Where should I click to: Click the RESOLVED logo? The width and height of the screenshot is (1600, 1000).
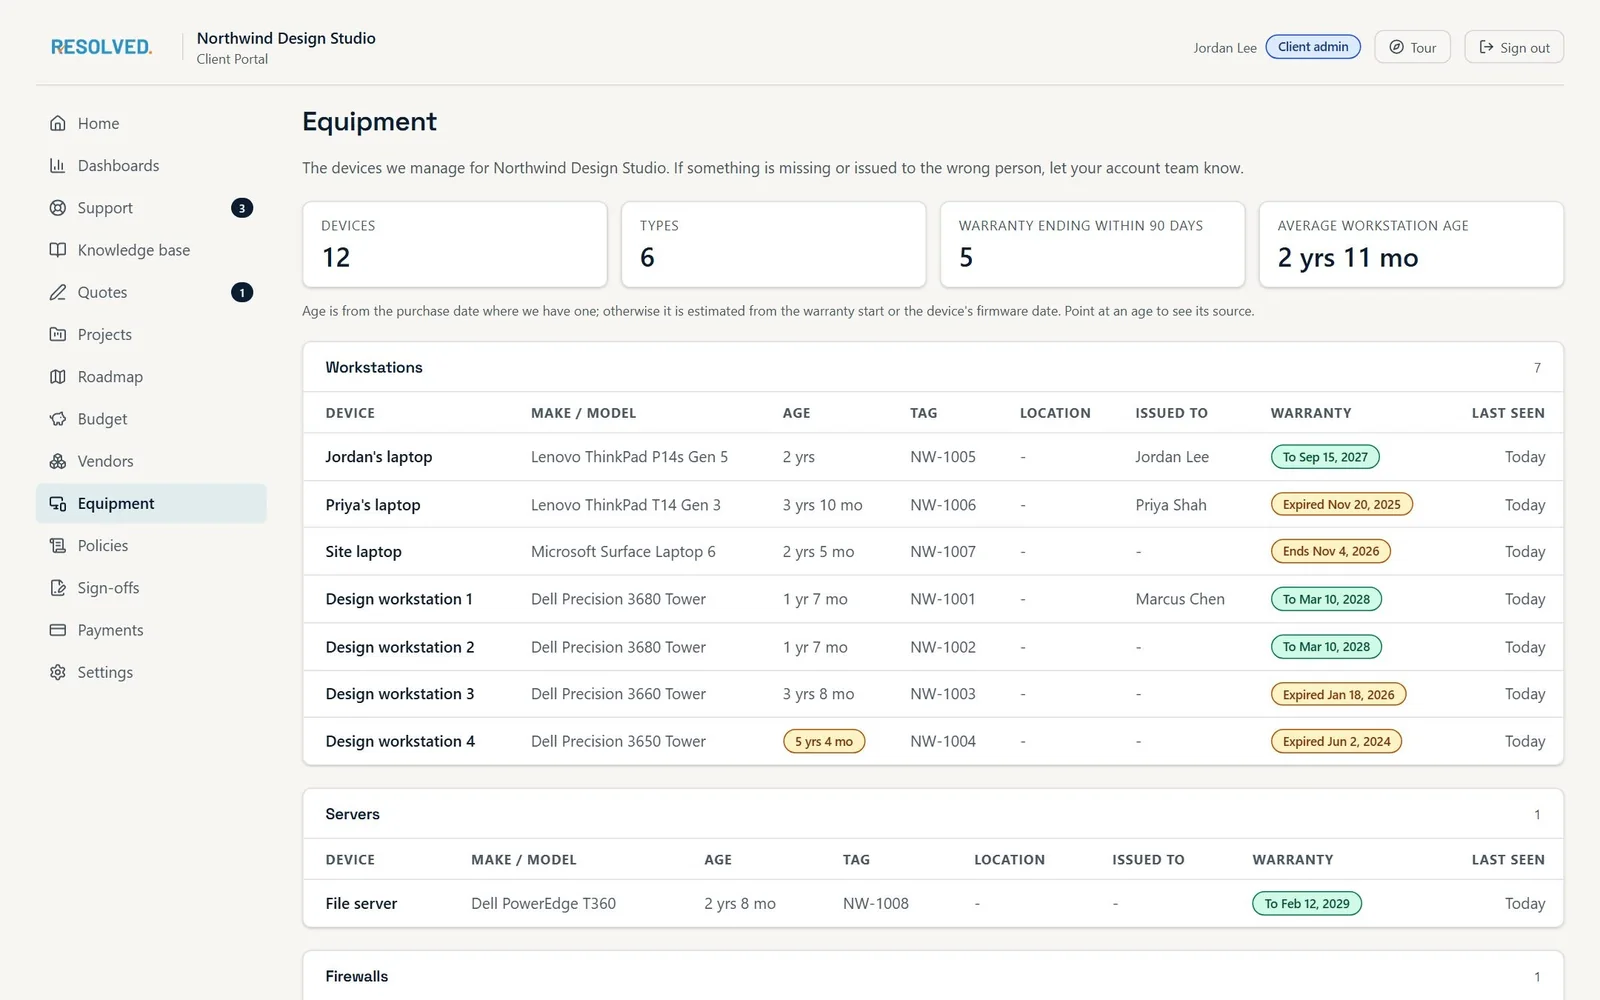[x=101, y=47]
